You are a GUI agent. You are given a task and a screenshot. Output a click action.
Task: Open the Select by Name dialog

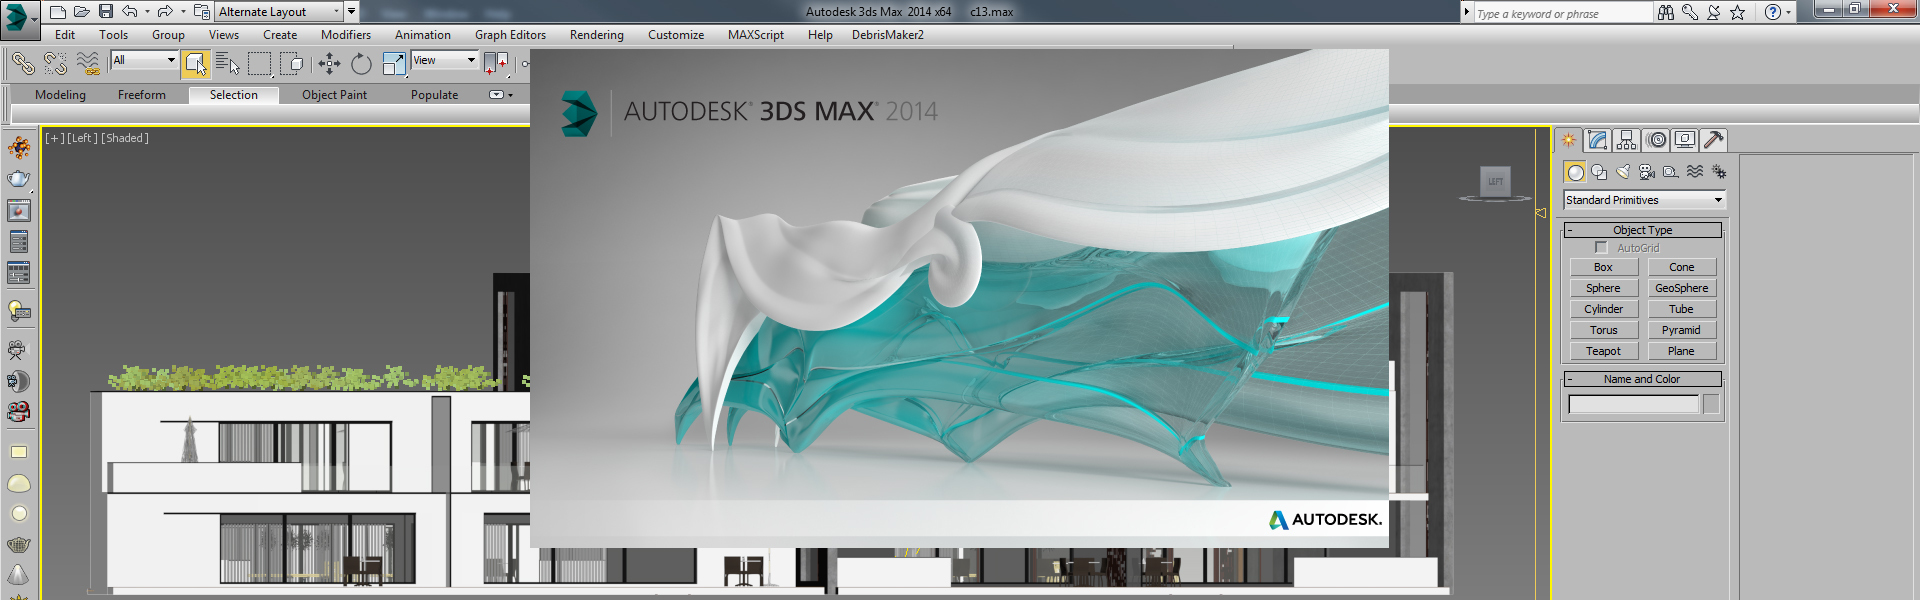click(x=228, y=64)
